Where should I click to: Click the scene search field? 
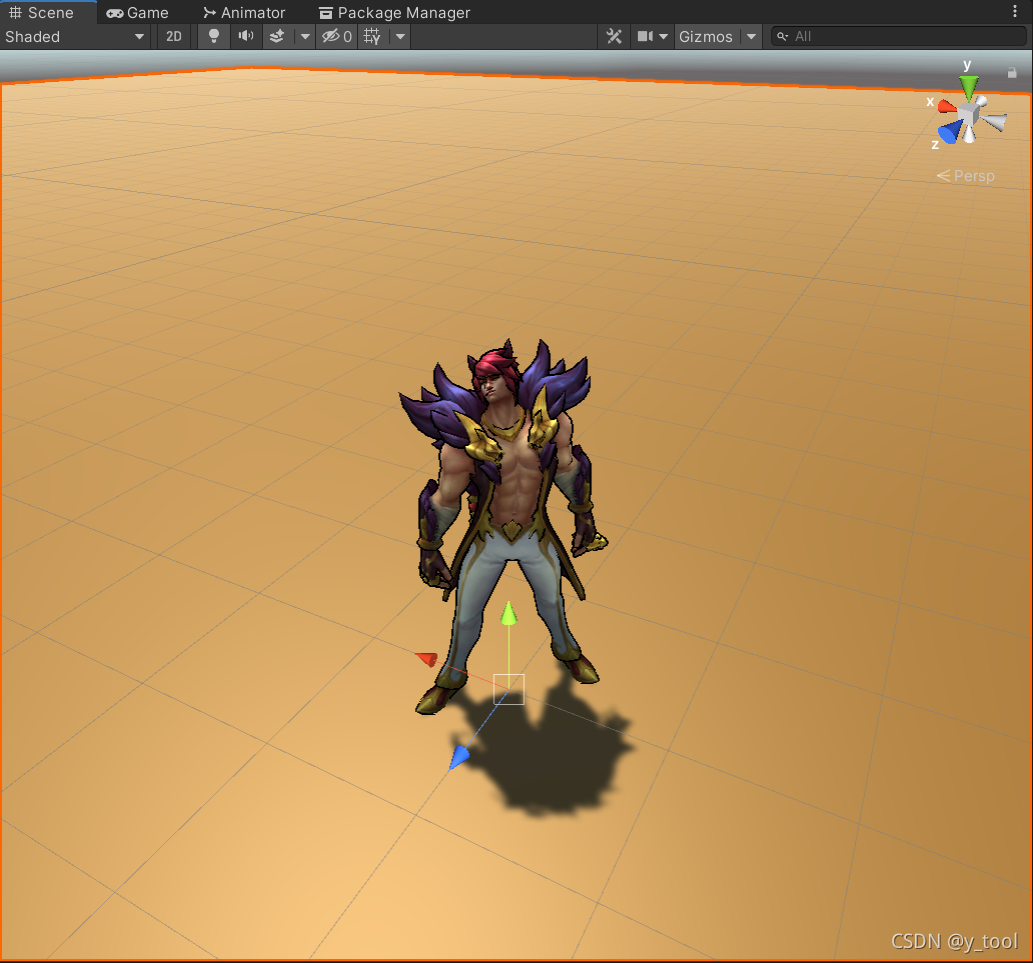[x=899, y=36]
